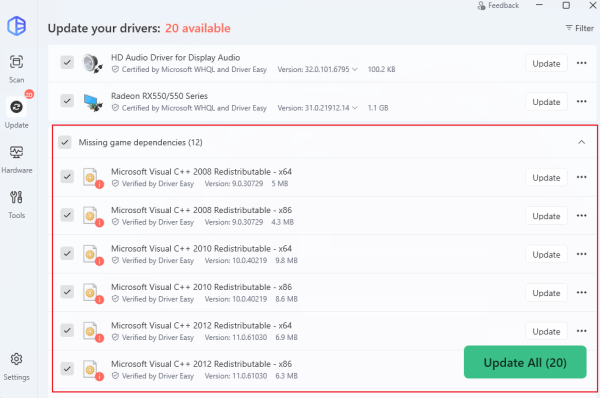
Task: Click the HD Audio Driver speaker icon
Action: pyautogui.click(x=92, y=63)
